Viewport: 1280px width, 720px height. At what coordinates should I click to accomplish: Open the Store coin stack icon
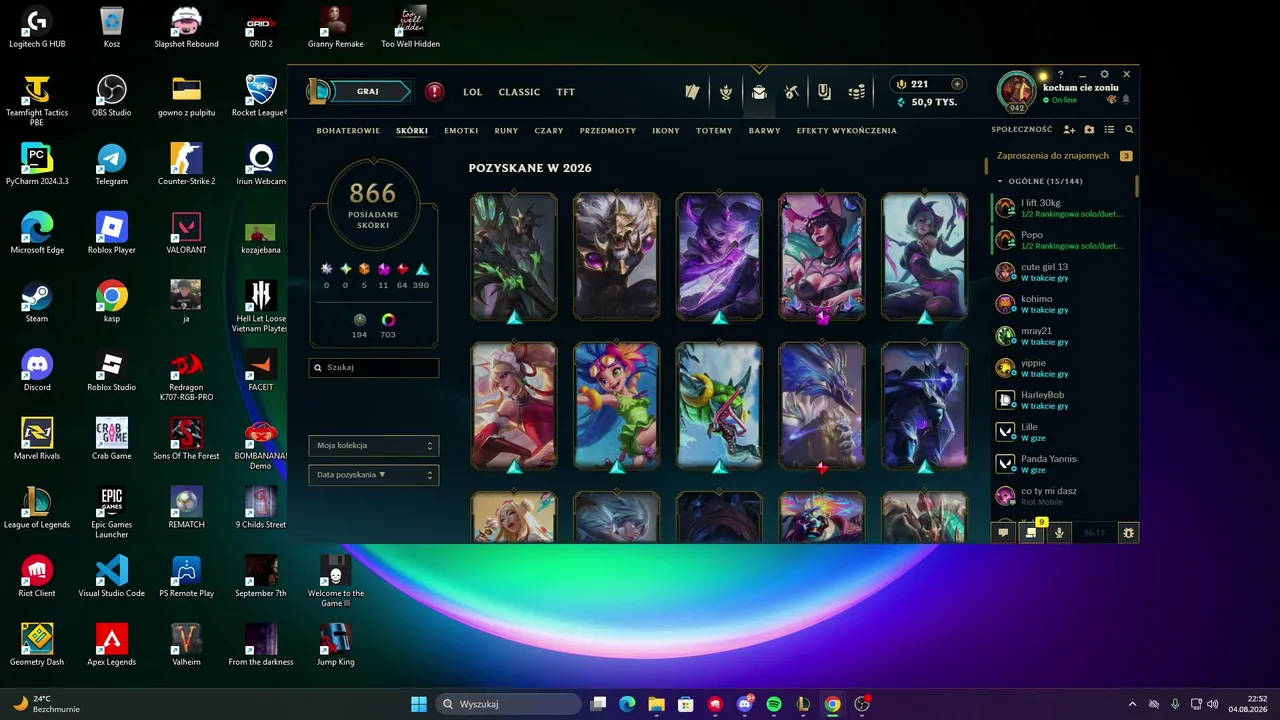tap(857, 92)
